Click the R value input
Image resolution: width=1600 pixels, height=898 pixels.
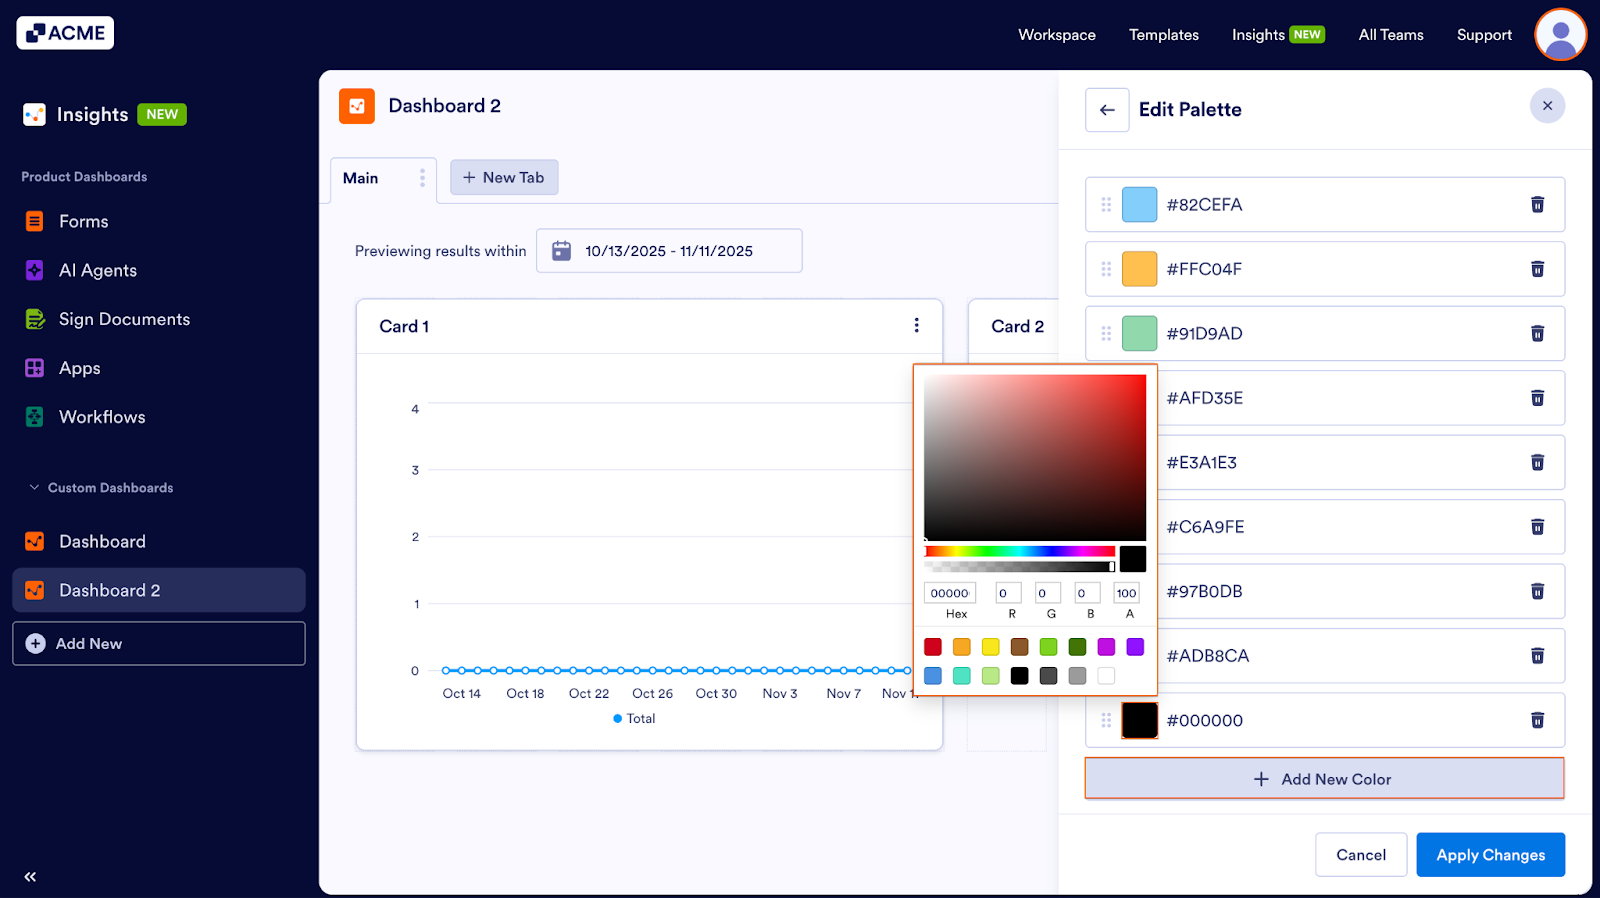coord(1008,593)
